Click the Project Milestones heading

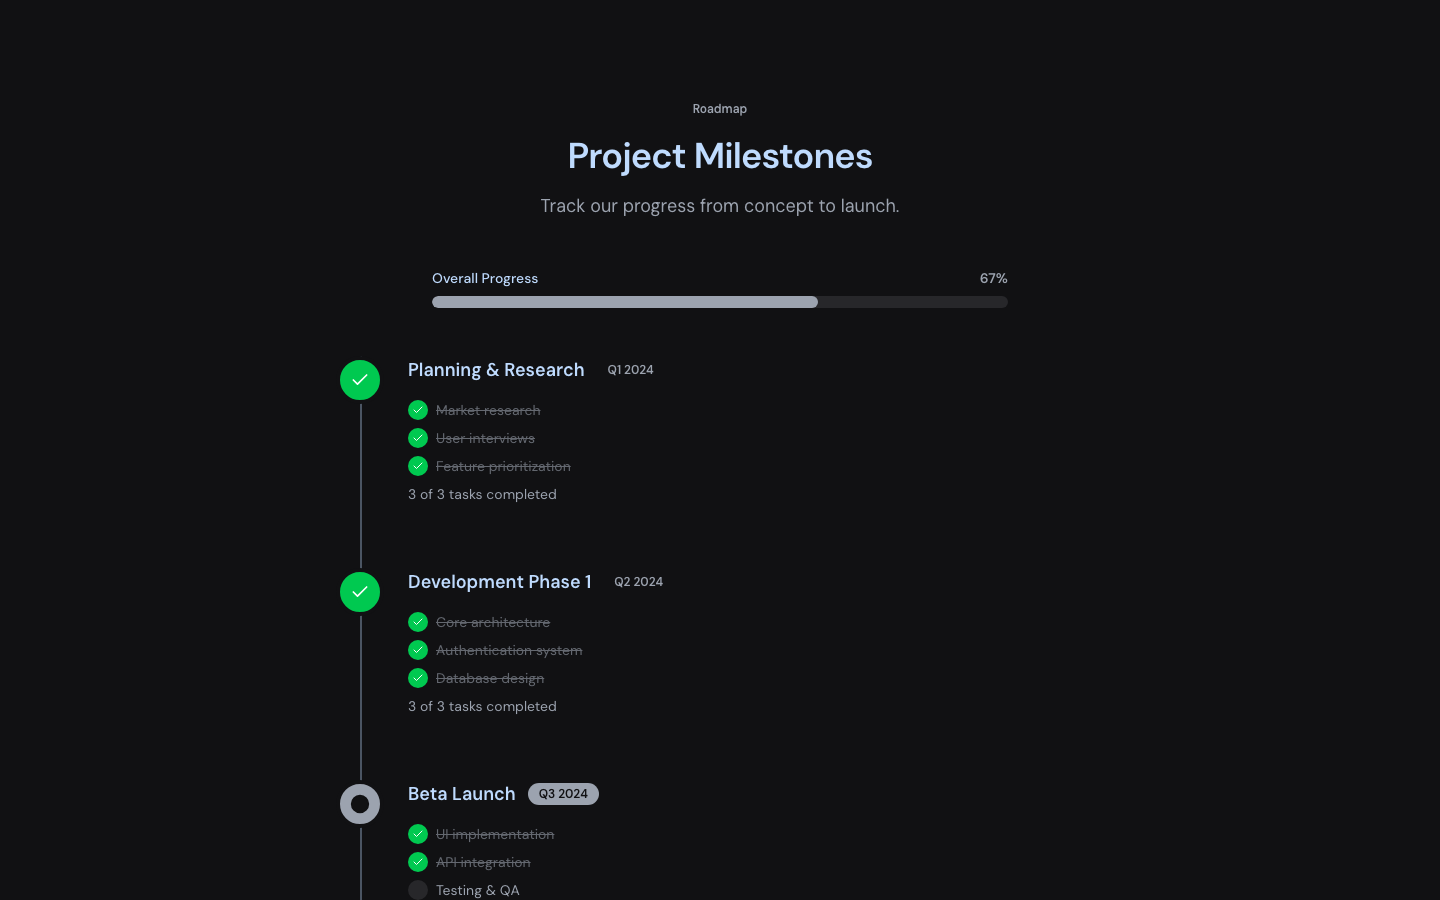pos(719,156)
